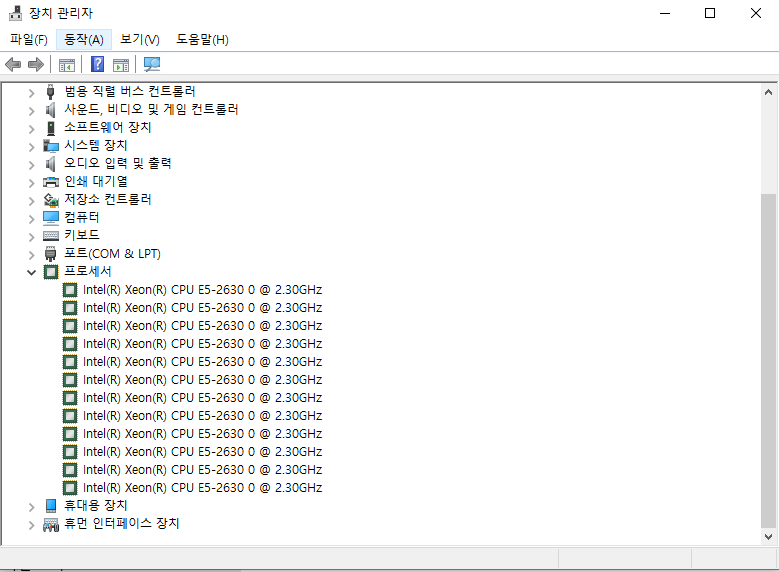Select the 포트(COM & LPT) label
This screenshot has width=779, height=572.
(112, 253)
